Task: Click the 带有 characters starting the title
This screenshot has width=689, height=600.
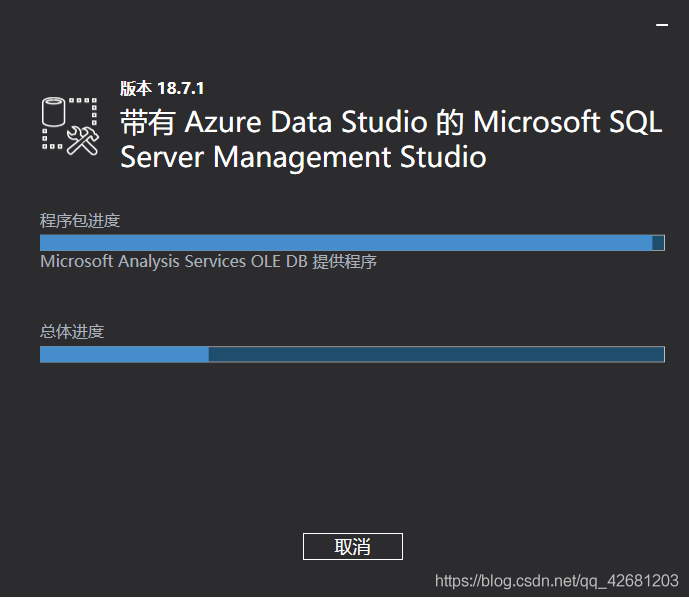Action: click(149, 123)
